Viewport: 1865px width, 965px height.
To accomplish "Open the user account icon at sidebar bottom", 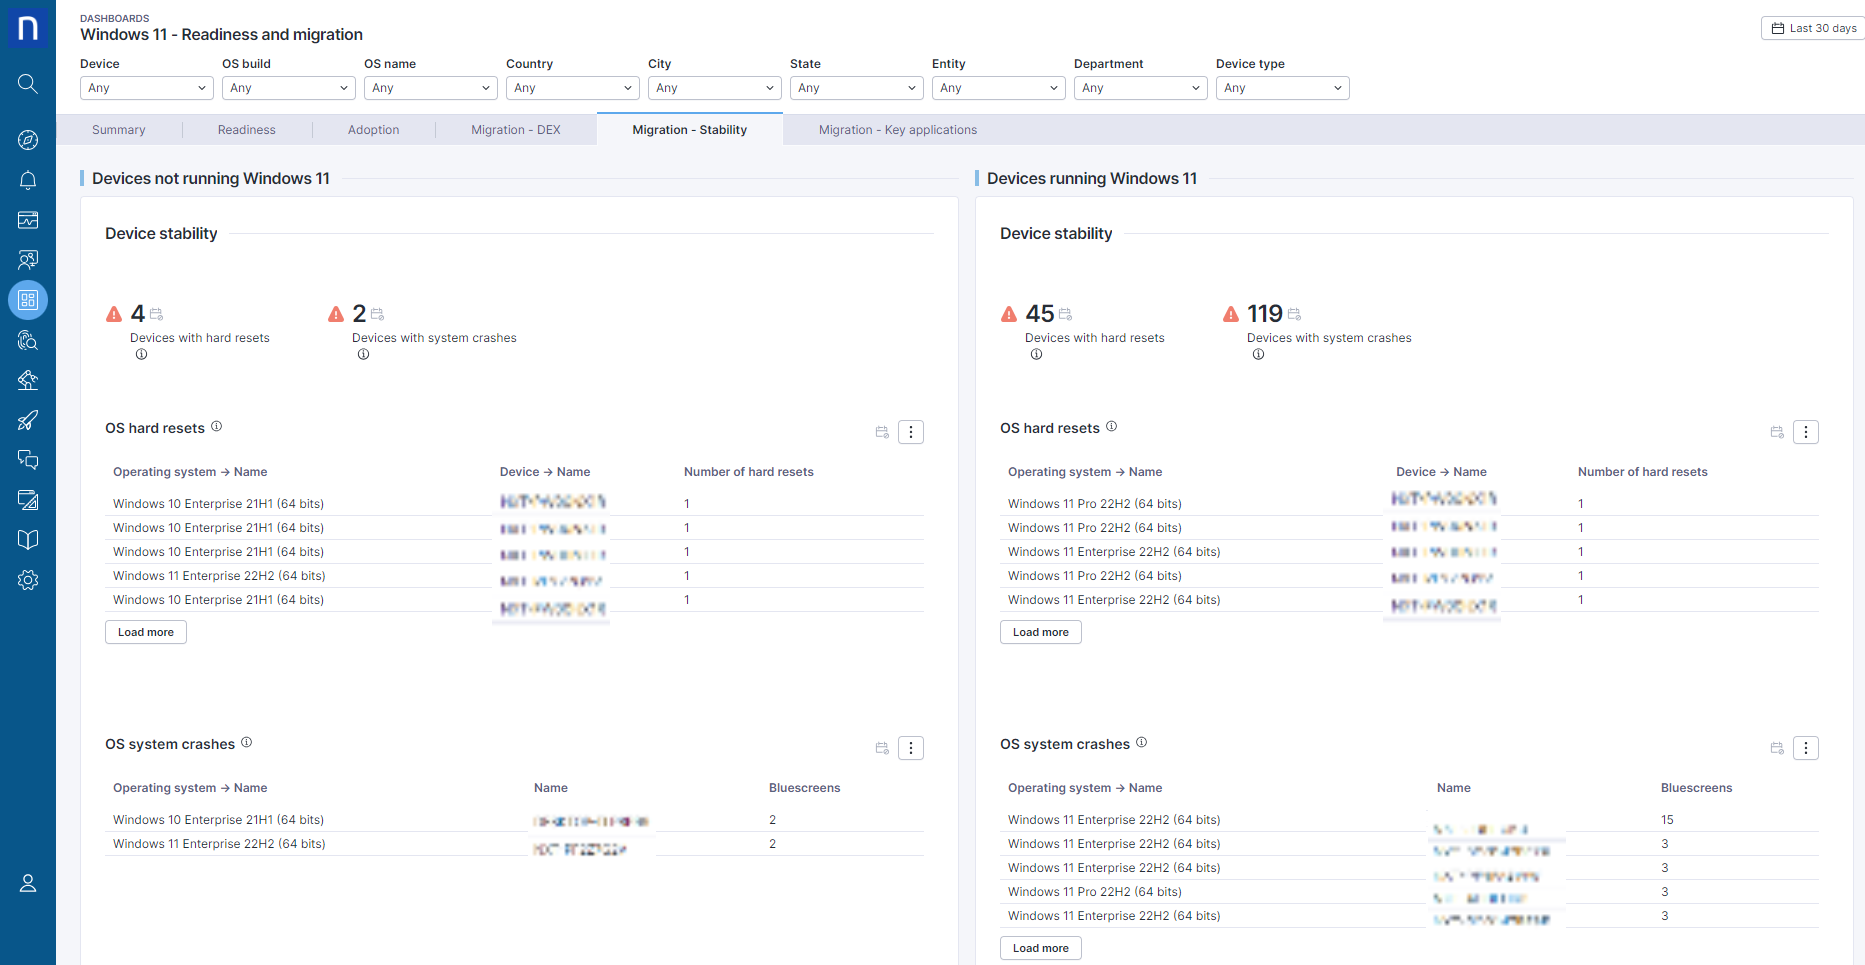I will point(28,883).
